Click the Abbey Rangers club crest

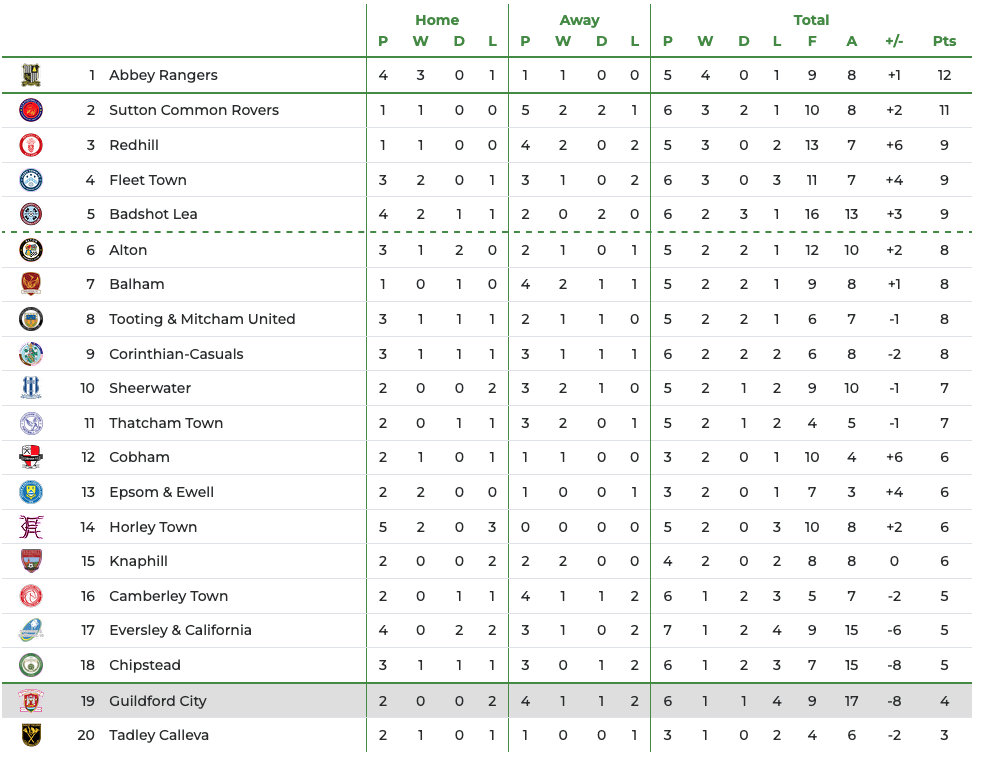point(31,75)
